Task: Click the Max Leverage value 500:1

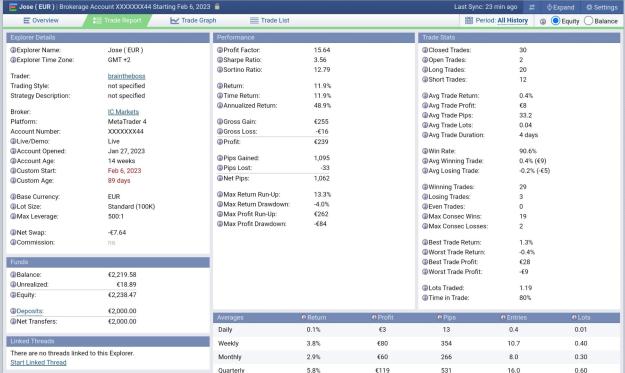Action: point(116,216)
